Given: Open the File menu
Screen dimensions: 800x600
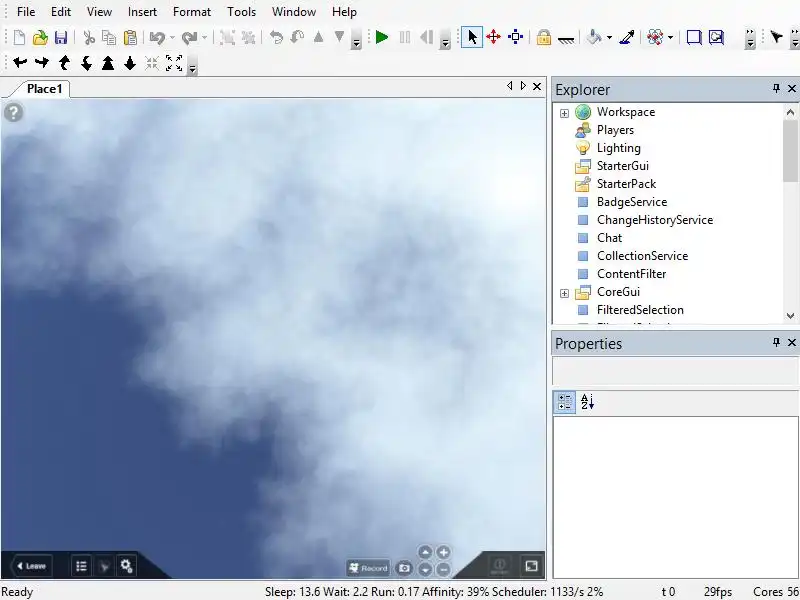Looking at the screenshot, I should point(26,12).
